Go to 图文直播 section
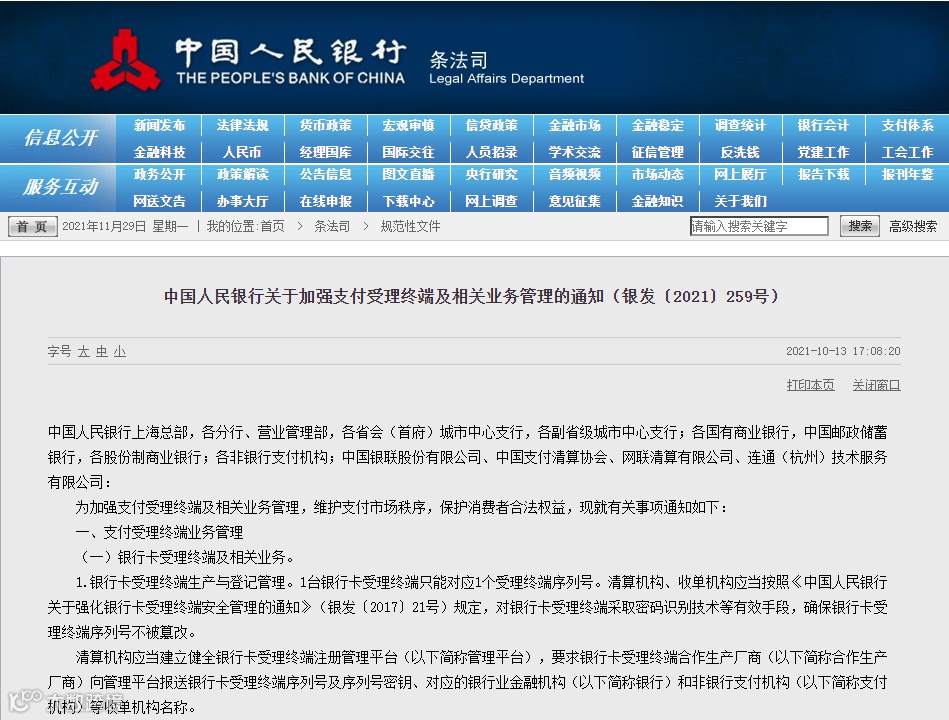The image size is (949, 720). [x=408, y=174]
